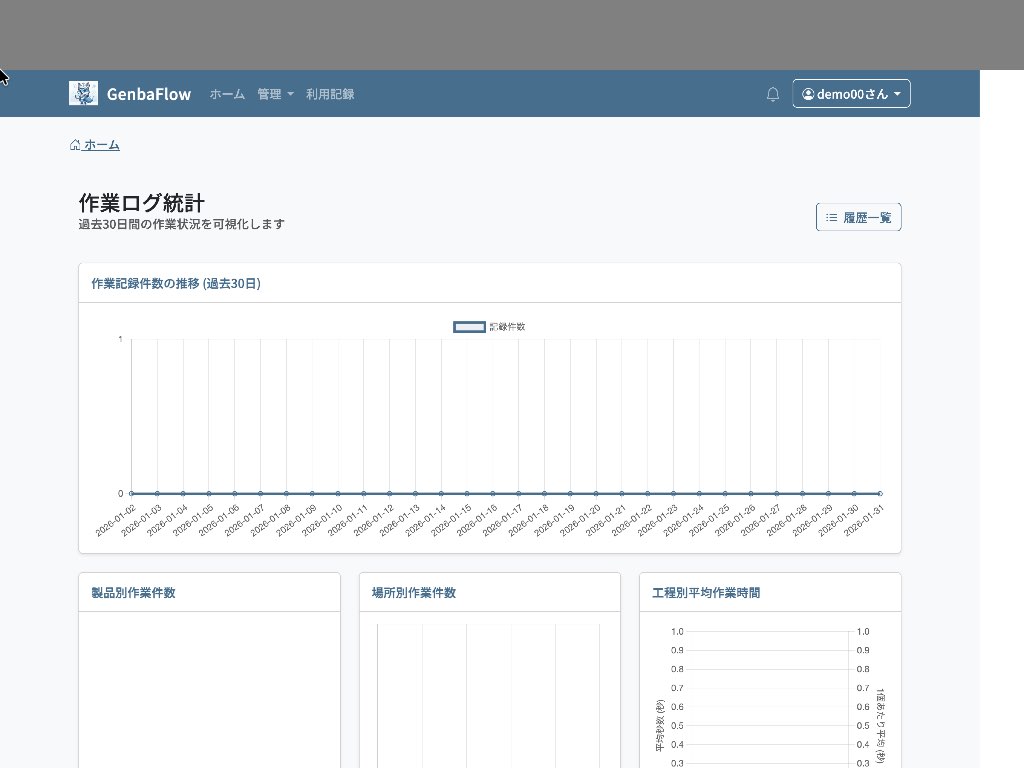This screenshot has height=768, width=1024.
Task: Click the 作業記録件数の推移 card header
Action: click(176, 284)
